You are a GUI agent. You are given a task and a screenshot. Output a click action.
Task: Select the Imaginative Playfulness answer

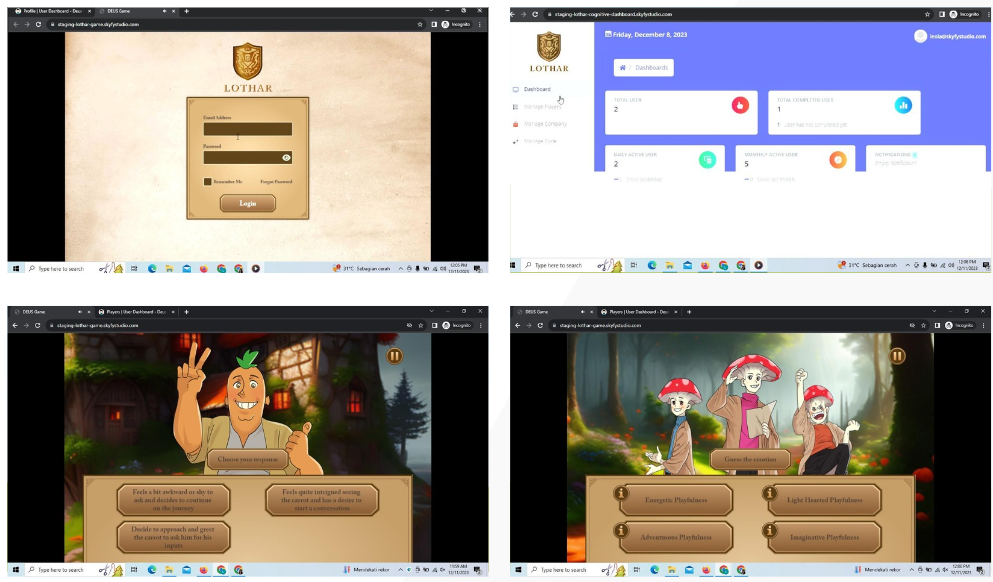coord(825,537)
